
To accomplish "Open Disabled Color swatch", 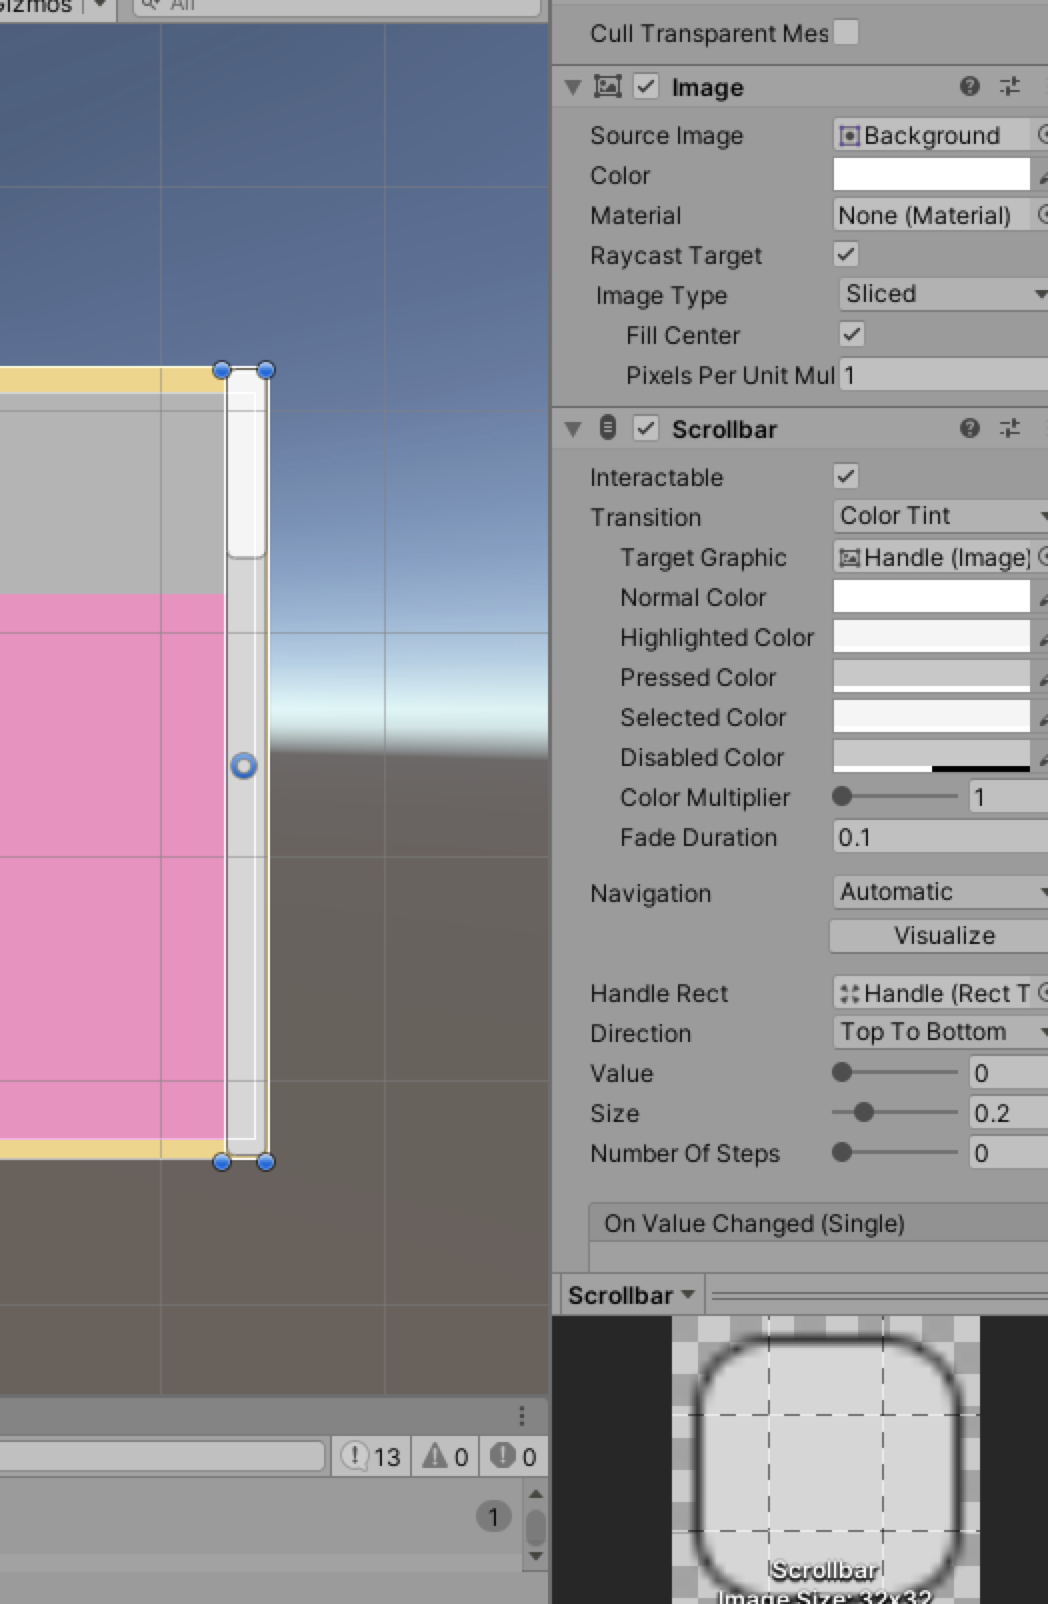I will pyautogui.click(x=932, y=757).
